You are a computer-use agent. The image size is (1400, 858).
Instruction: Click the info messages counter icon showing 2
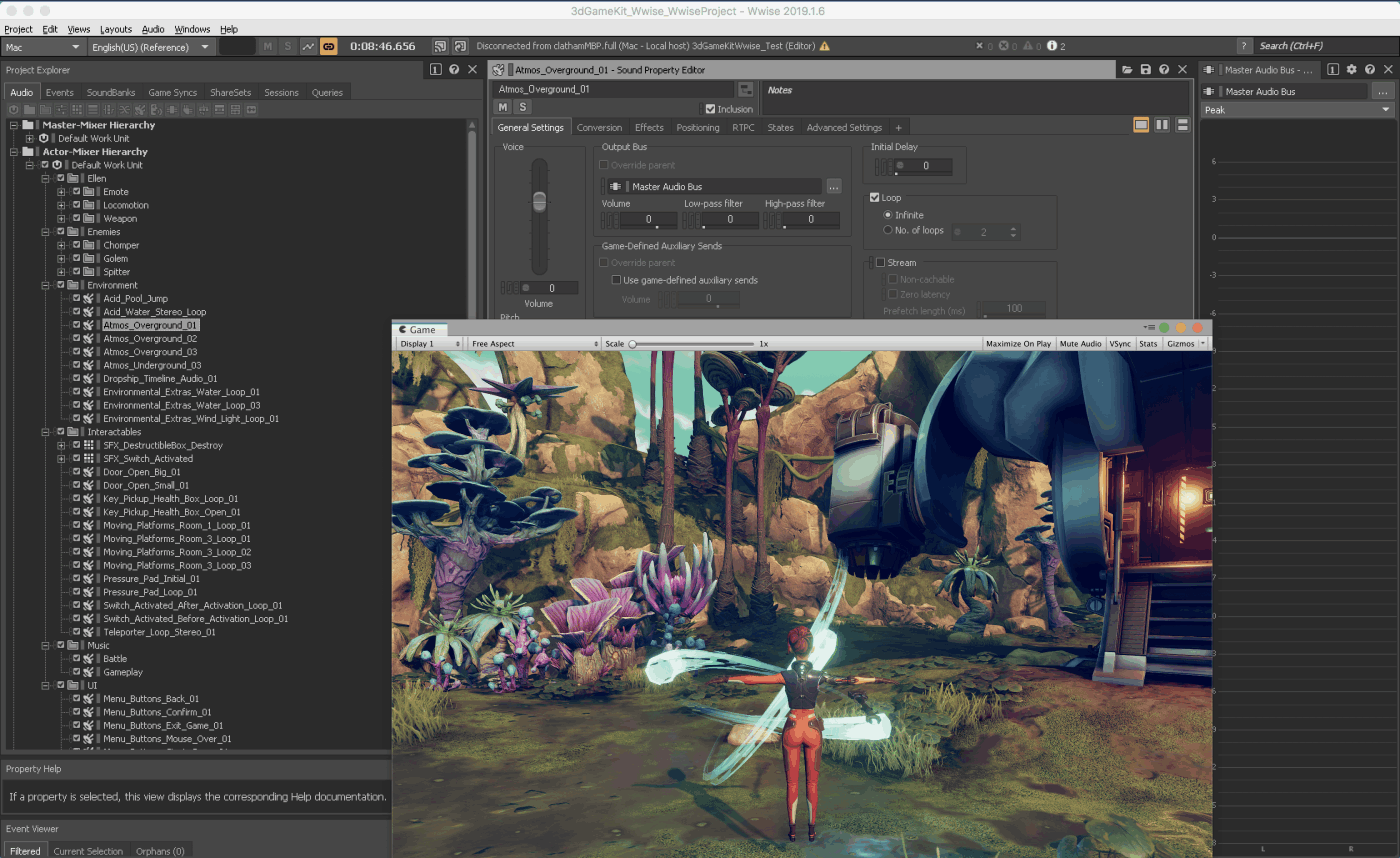(1052, 46)
